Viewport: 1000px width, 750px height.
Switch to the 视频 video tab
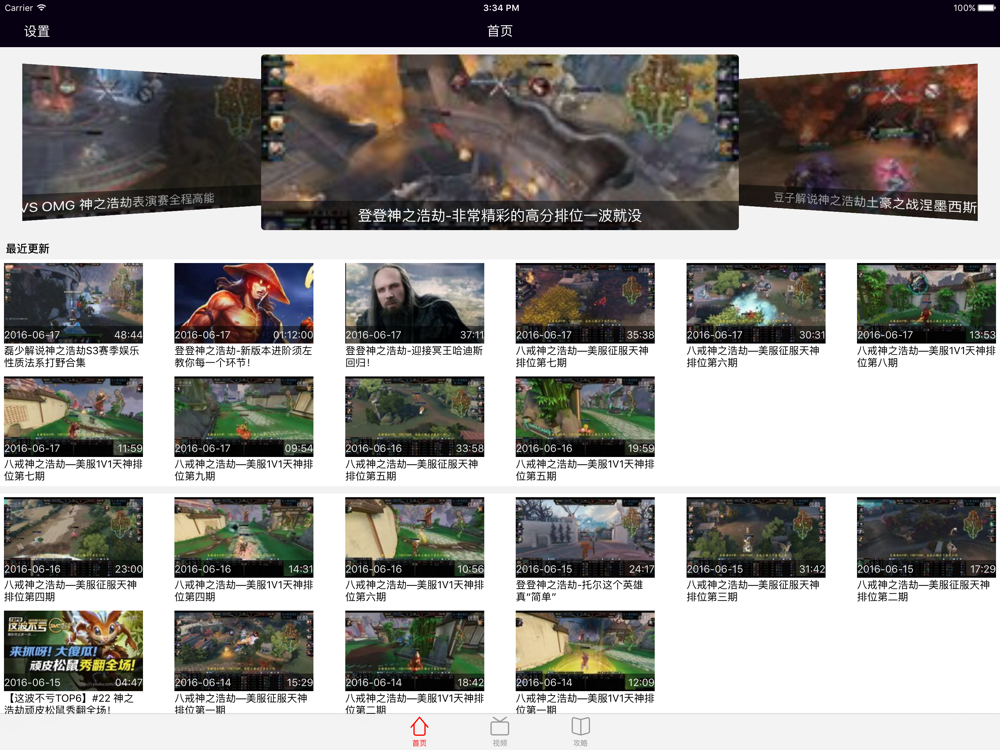(x=499, y=731)
